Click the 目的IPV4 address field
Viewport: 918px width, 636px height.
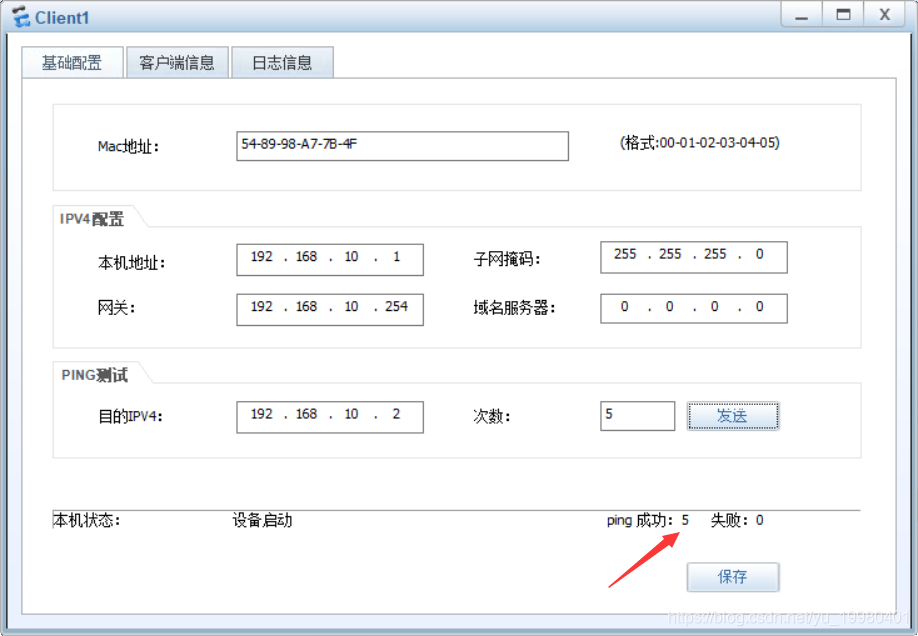click(330, 417)
